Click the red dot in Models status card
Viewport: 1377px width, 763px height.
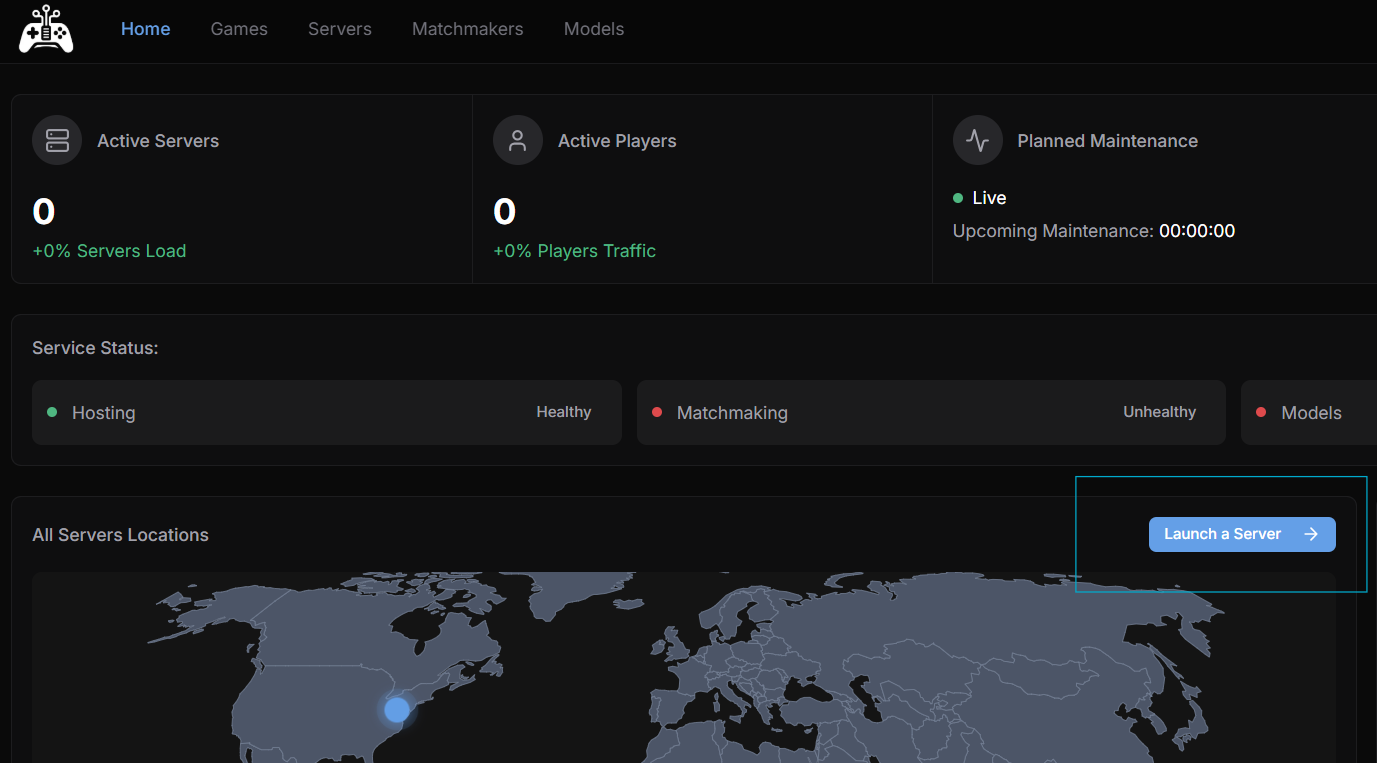click(x=1261, y=412)
